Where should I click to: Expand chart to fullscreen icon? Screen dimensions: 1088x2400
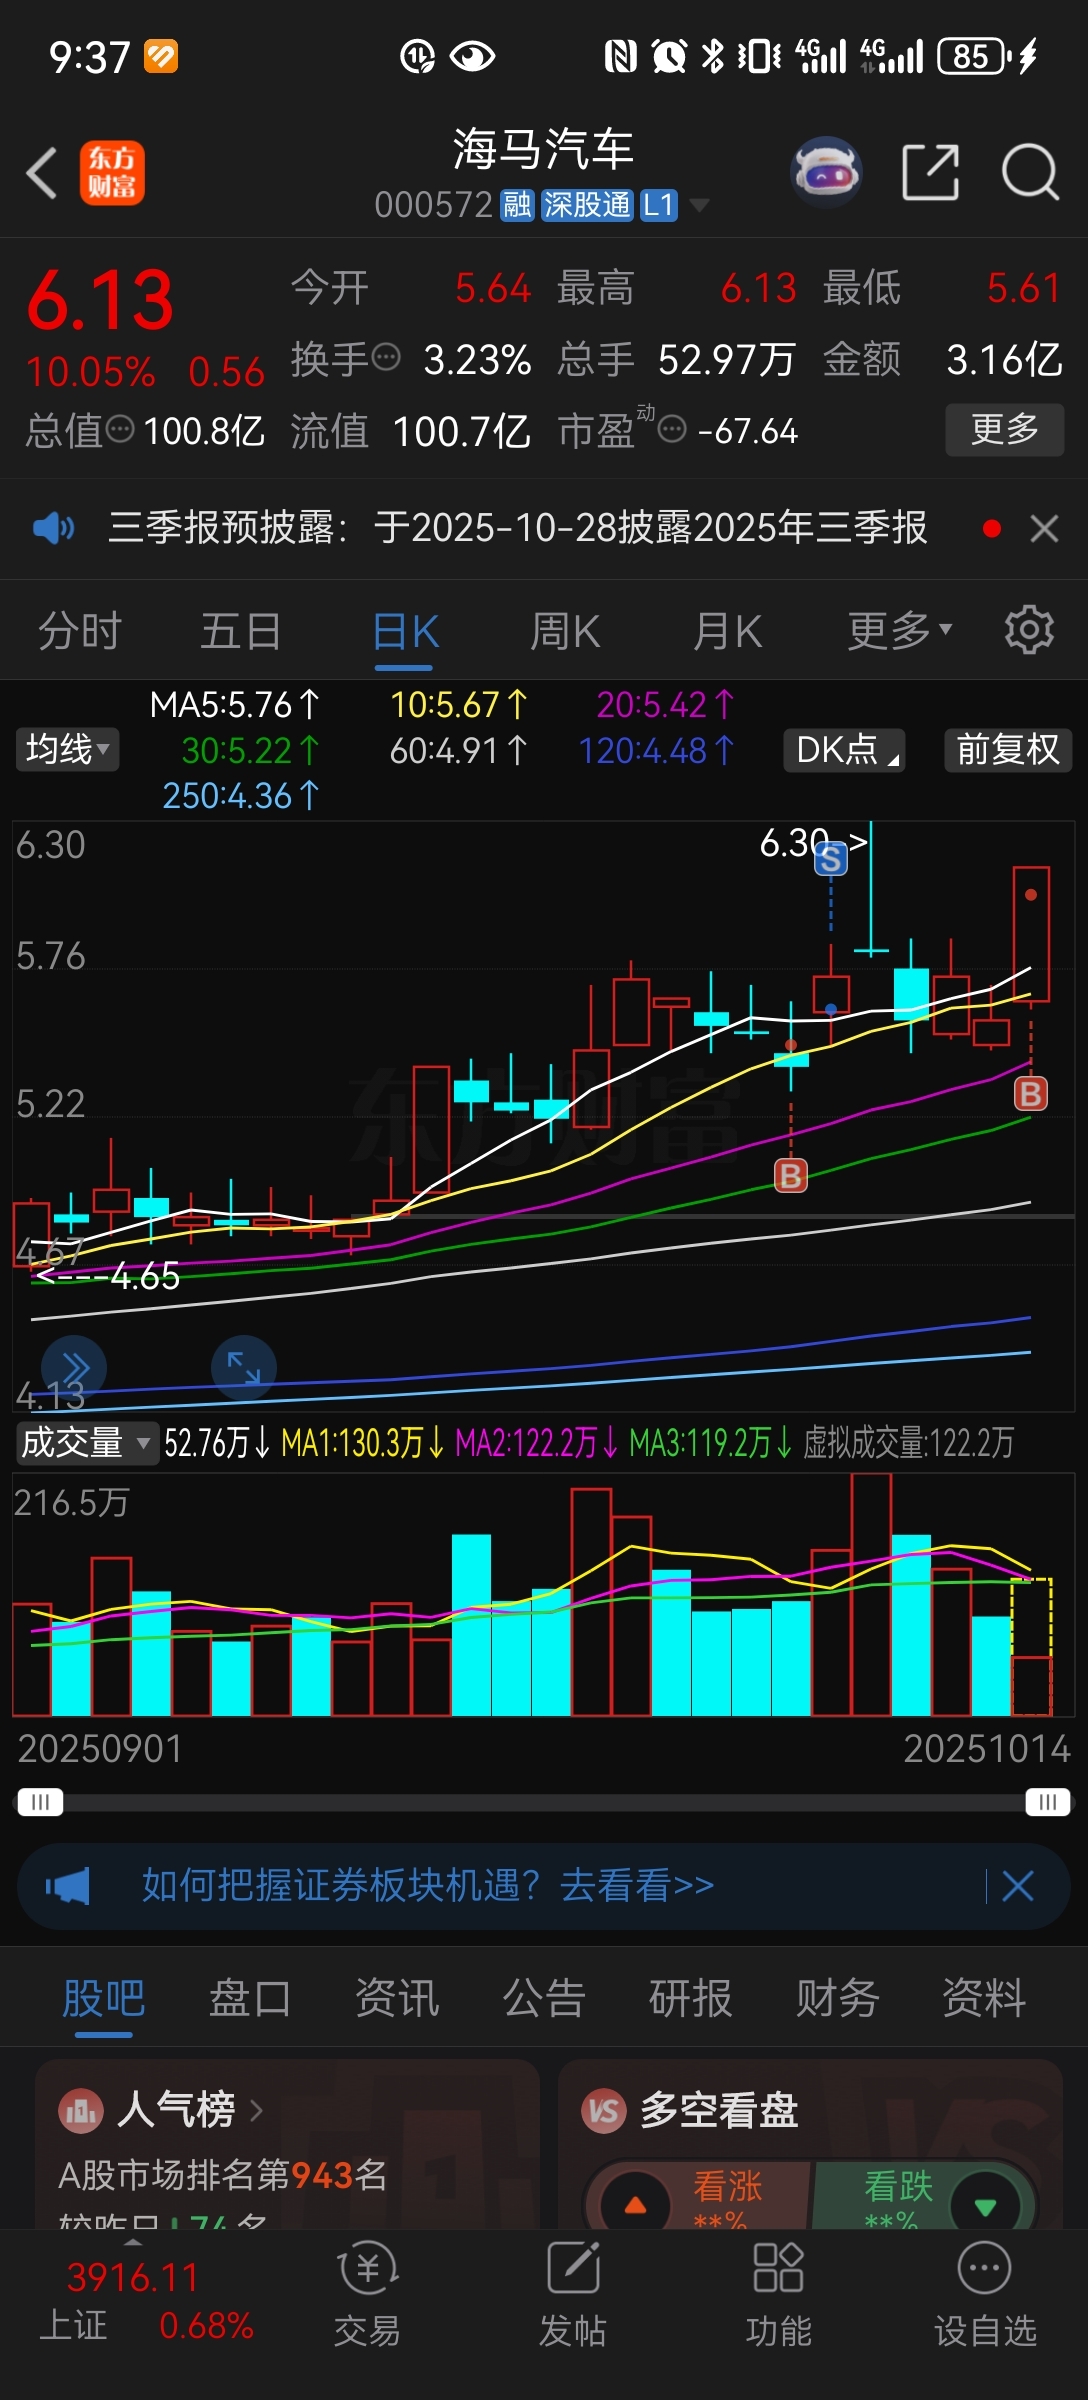click(244, 1367)
